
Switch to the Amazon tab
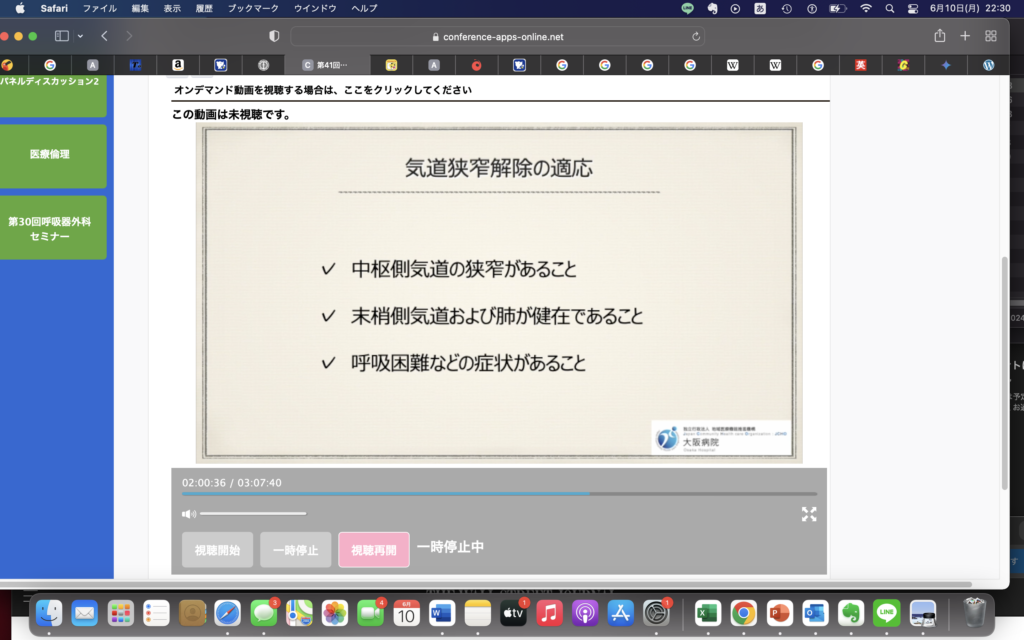point(177,65)
